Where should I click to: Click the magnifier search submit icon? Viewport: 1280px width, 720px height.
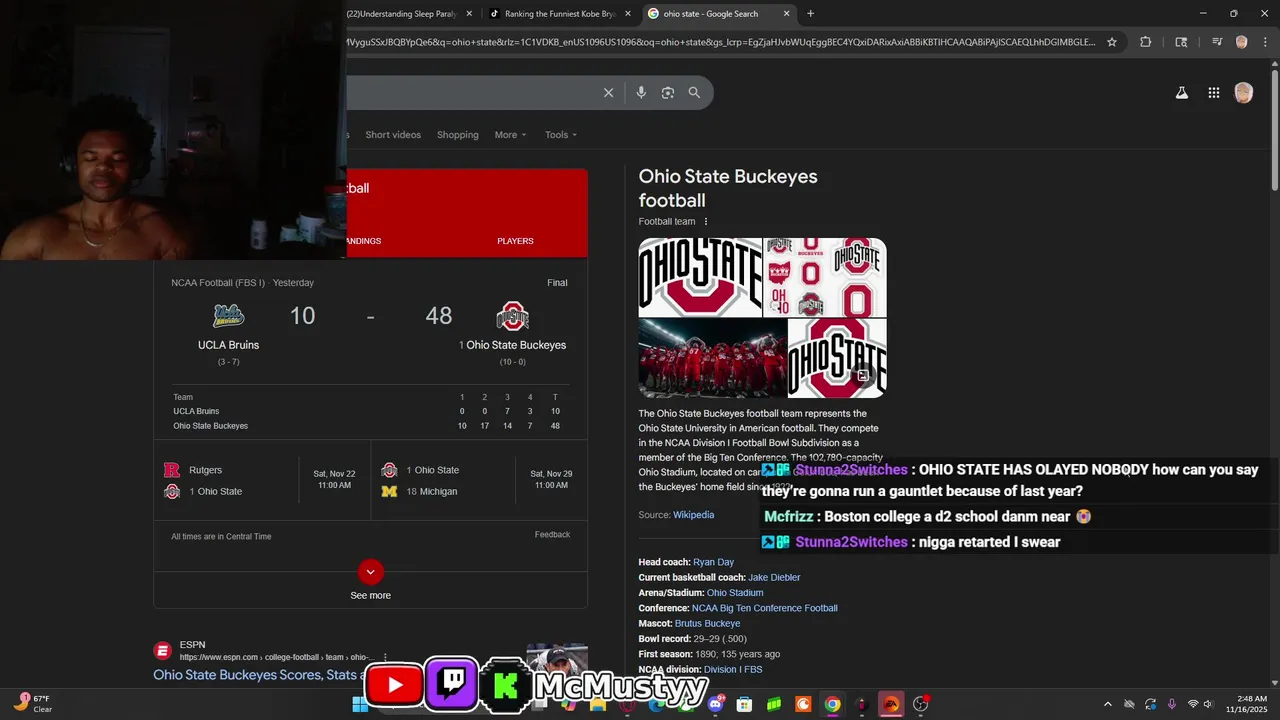694,93
